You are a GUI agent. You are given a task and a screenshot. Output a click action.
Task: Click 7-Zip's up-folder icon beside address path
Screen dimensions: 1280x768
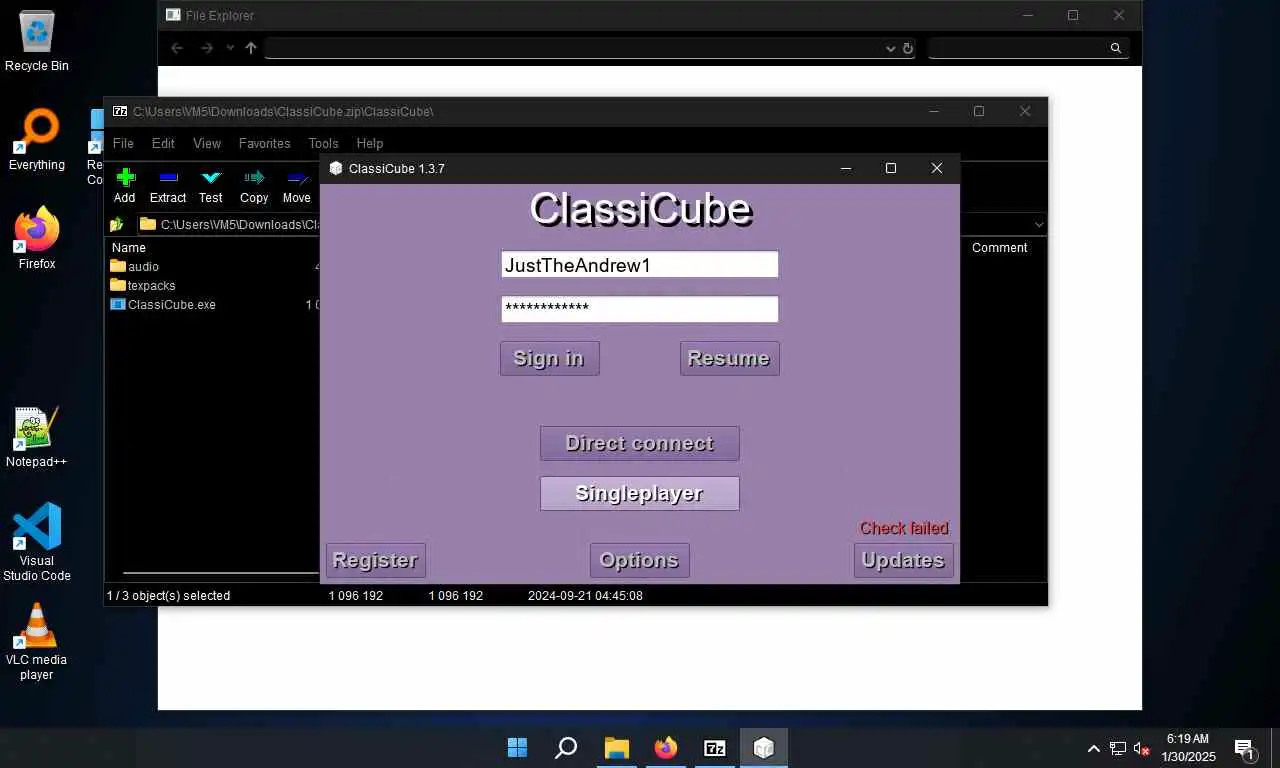(x=117, y=224)
